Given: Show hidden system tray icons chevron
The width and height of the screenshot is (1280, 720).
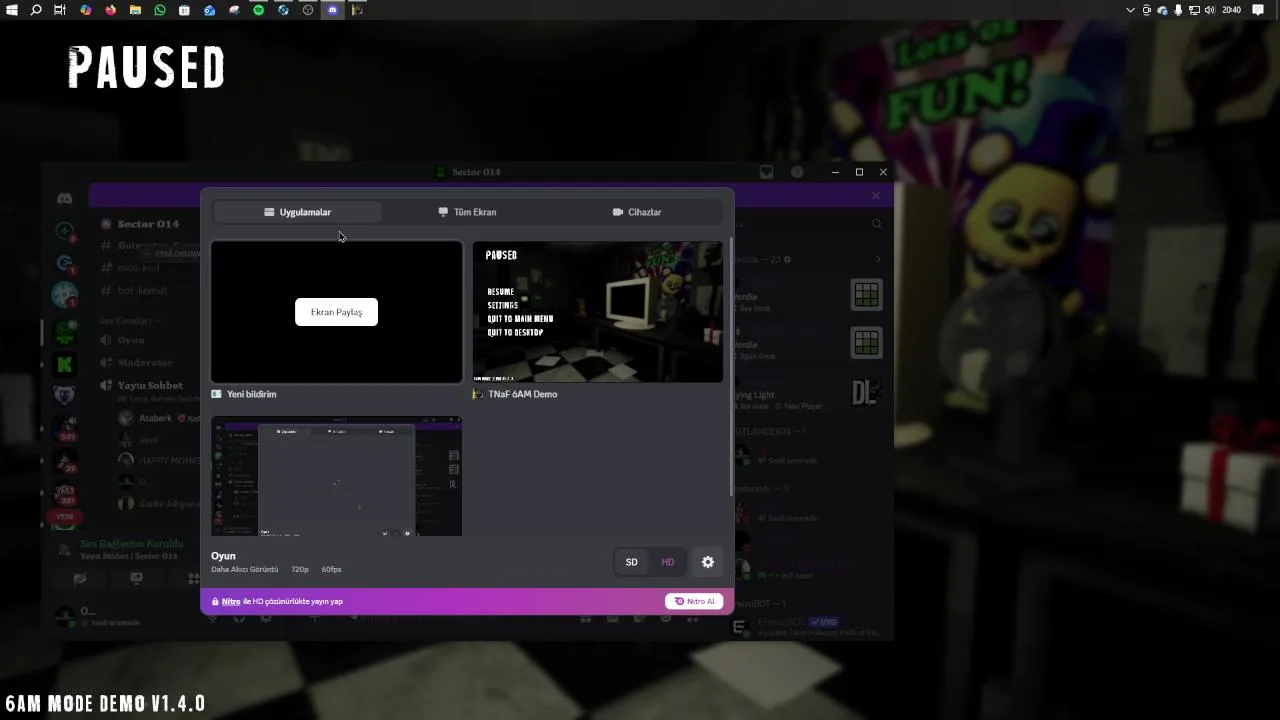Looking at the screenshot, I should [x=1131, y=10].
